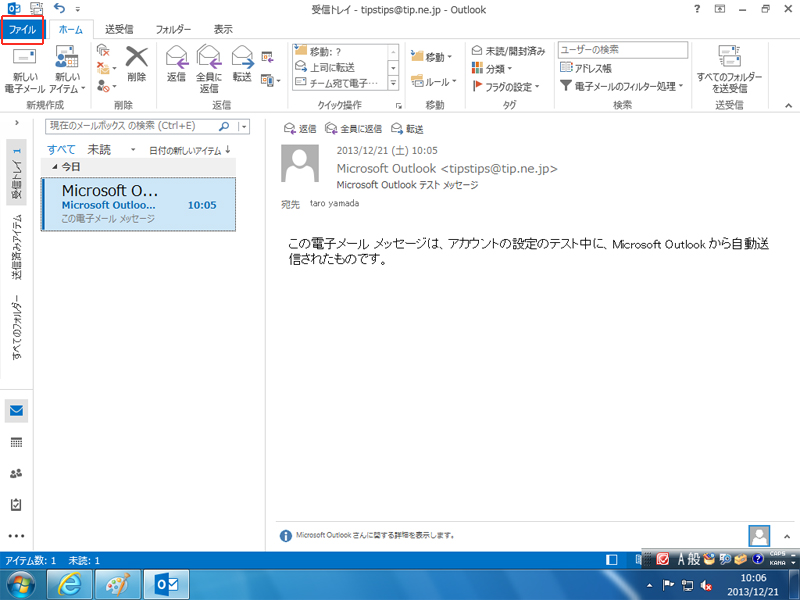Switch to the フォルダー tab
Screen dimensions: 800x600
(173, 30)
